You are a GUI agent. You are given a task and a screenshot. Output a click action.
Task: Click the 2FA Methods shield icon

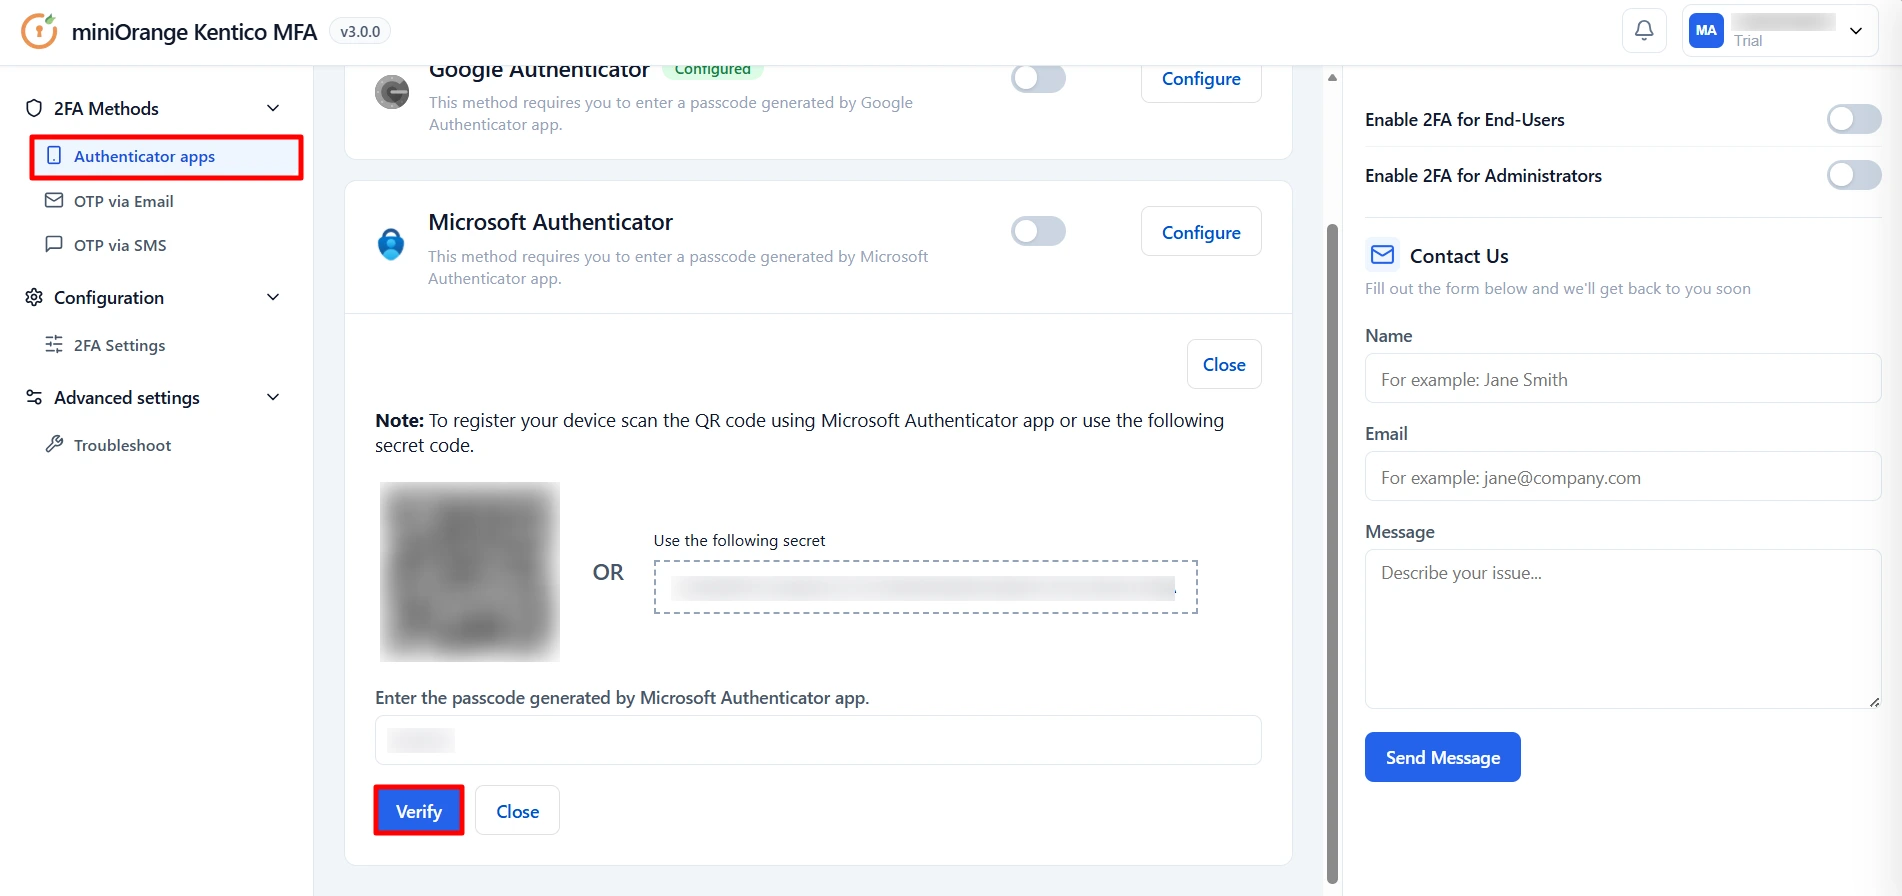(34, 108)
